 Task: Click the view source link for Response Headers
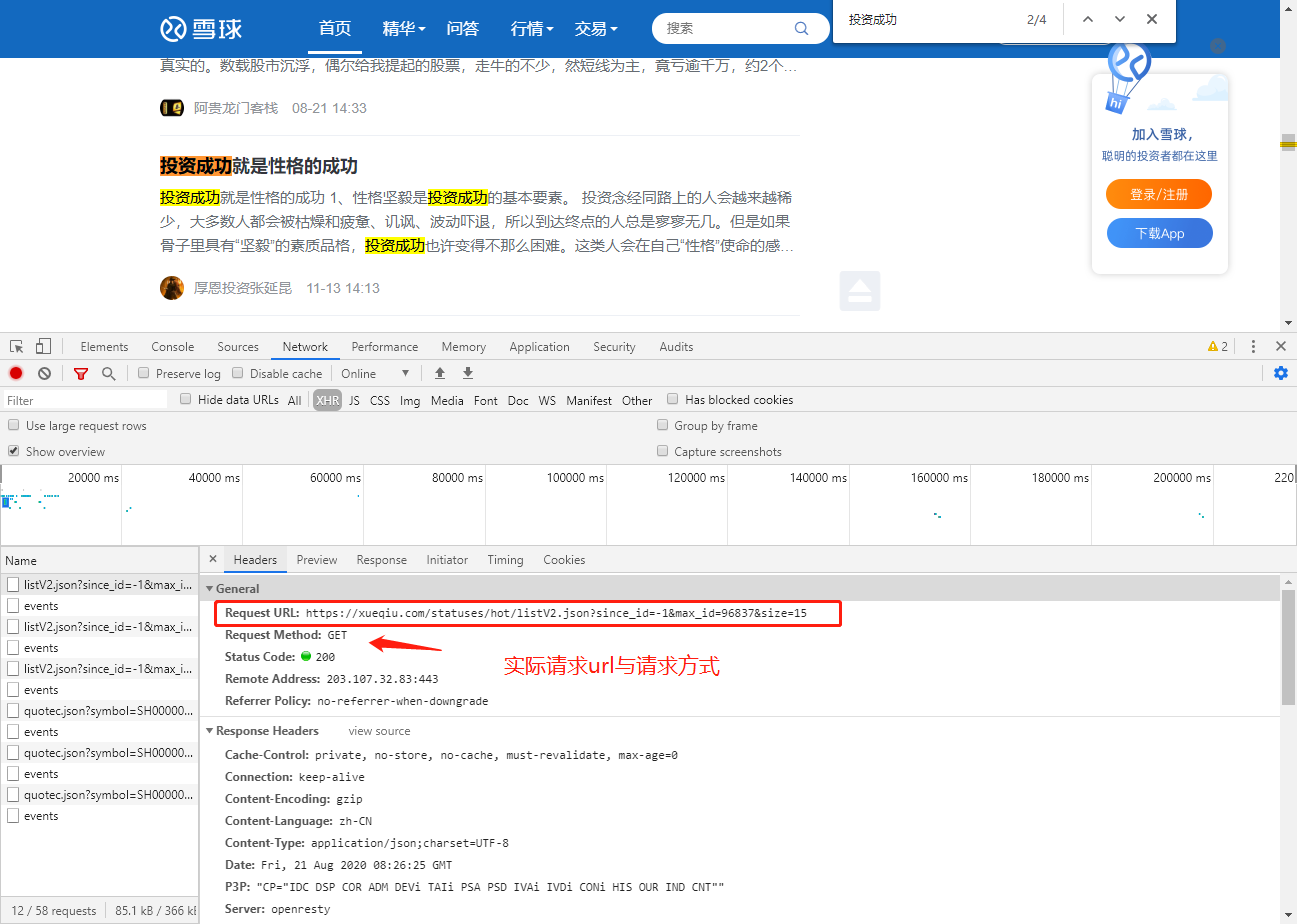point(378,730)
